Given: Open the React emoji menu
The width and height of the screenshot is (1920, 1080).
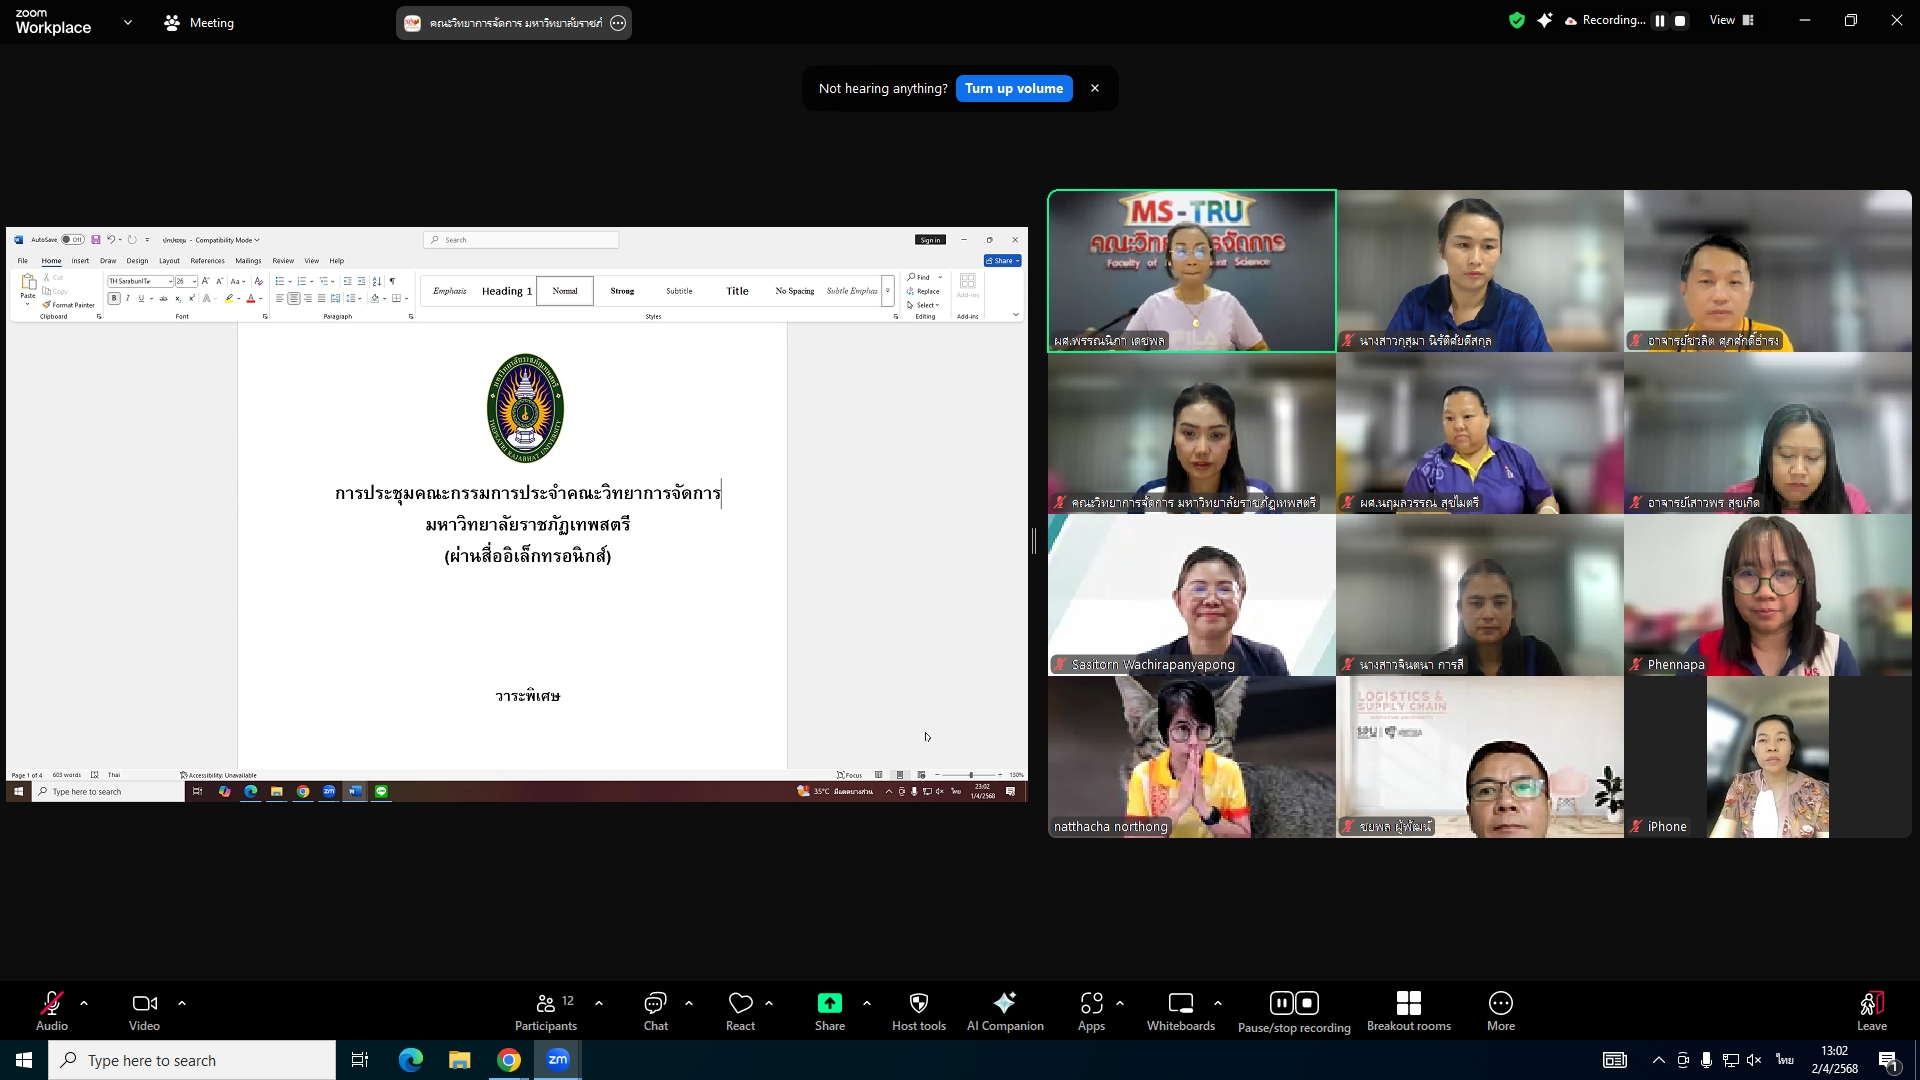Looking at the screenshot, I should (740, 1010).
